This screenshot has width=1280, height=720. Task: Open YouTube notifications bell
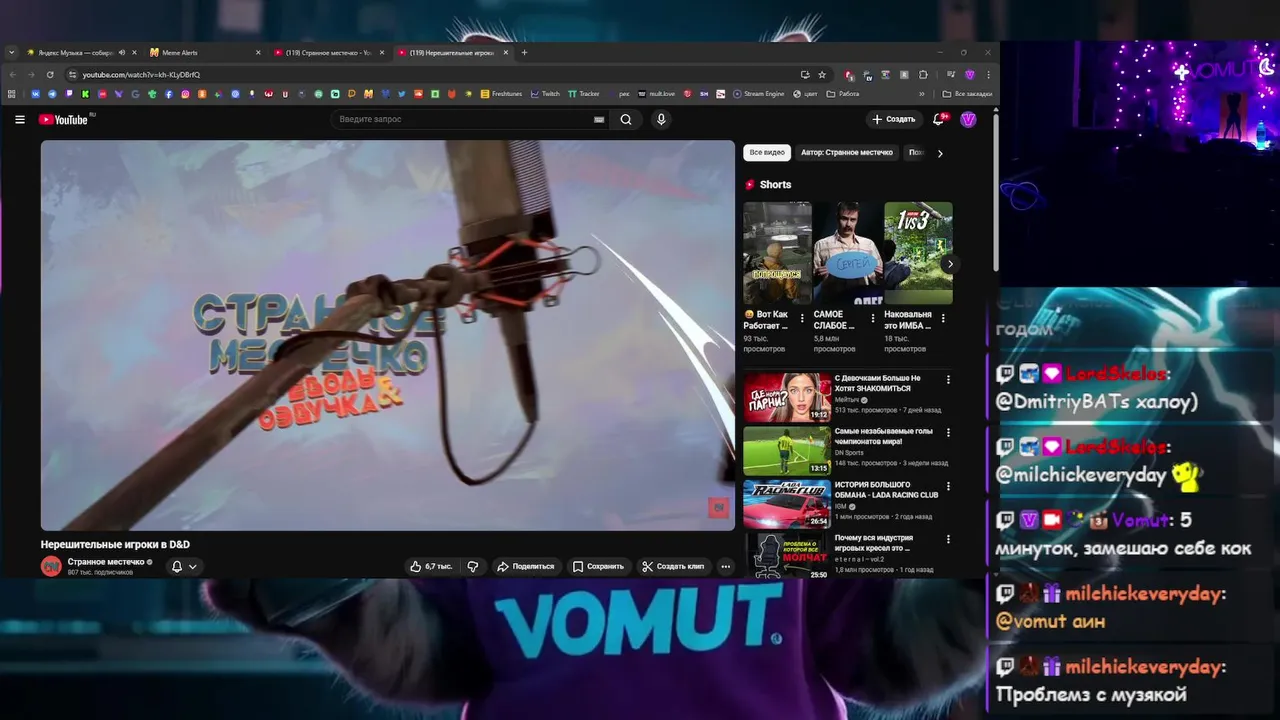(939, 119)
